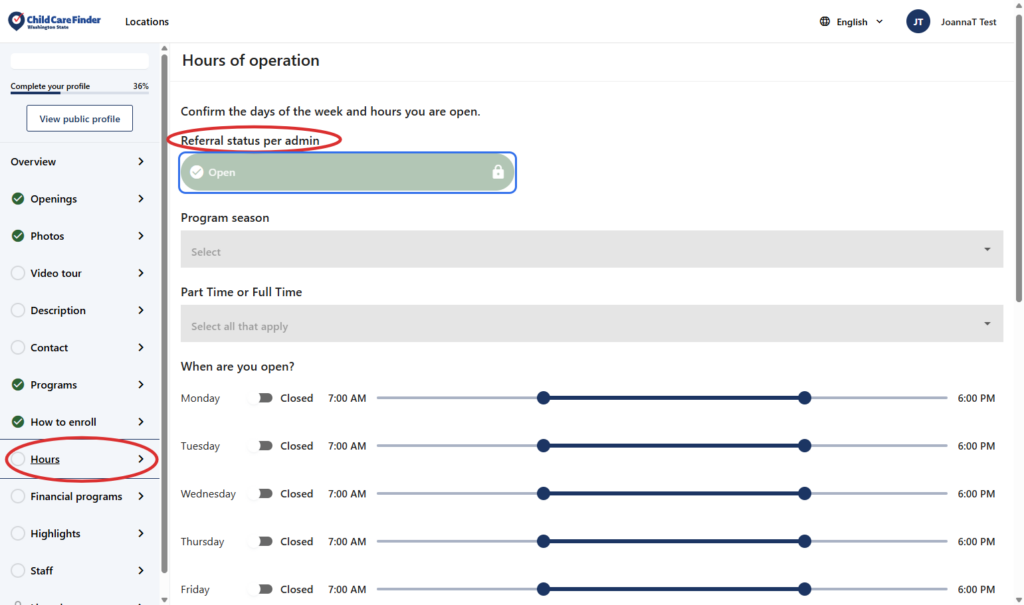Toggle Wednesday open/closed switch
Viewport: 1024px width, 605px height.
coord(264,494)
